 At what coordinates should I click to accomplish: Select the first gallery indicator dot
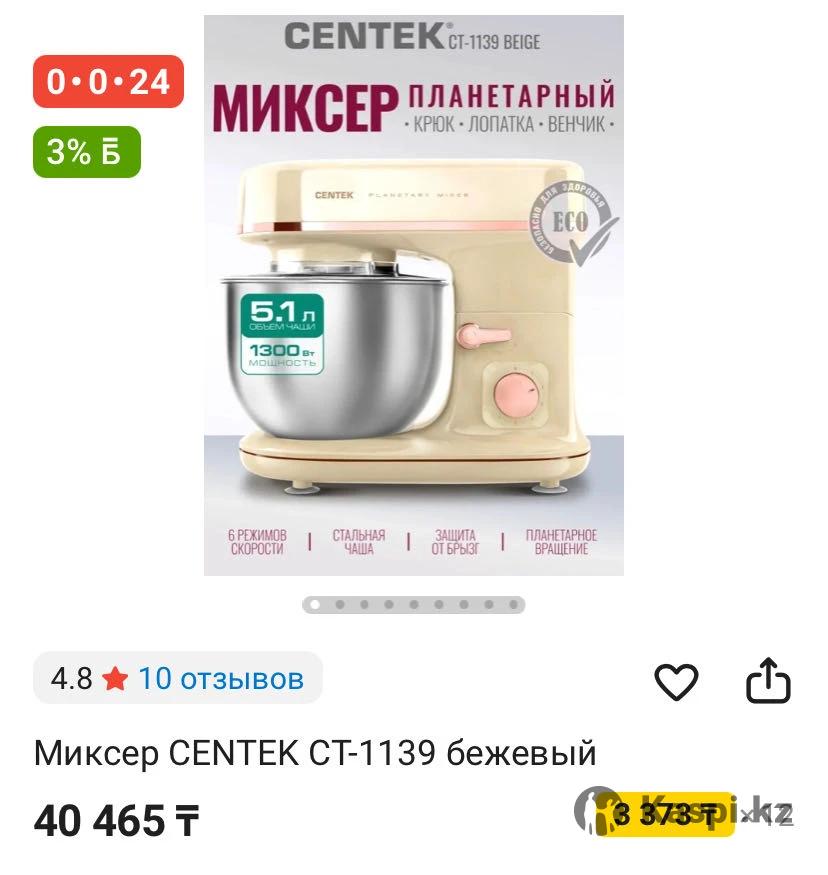pos(315,604)
